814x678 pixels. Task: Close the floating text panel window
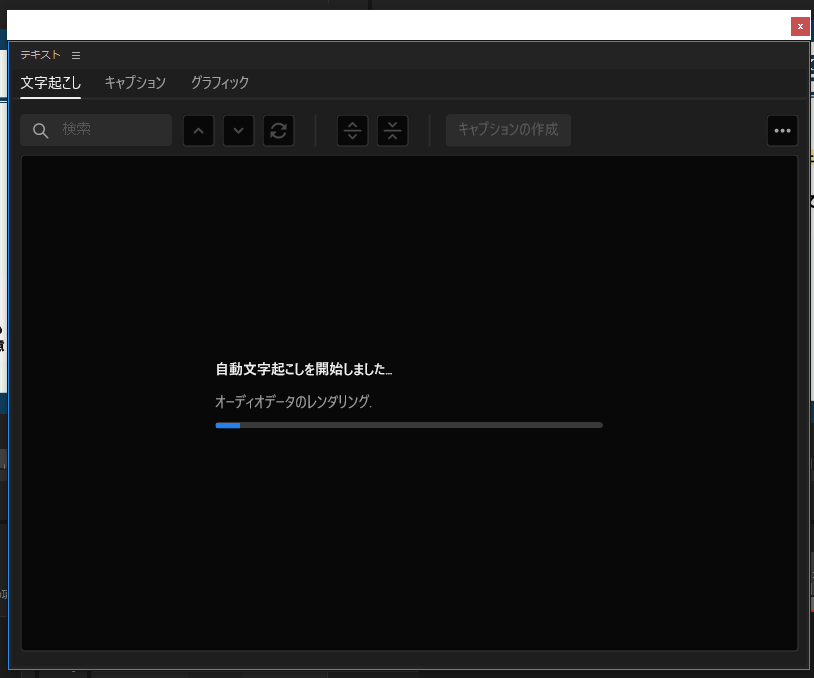coord(800,27)
